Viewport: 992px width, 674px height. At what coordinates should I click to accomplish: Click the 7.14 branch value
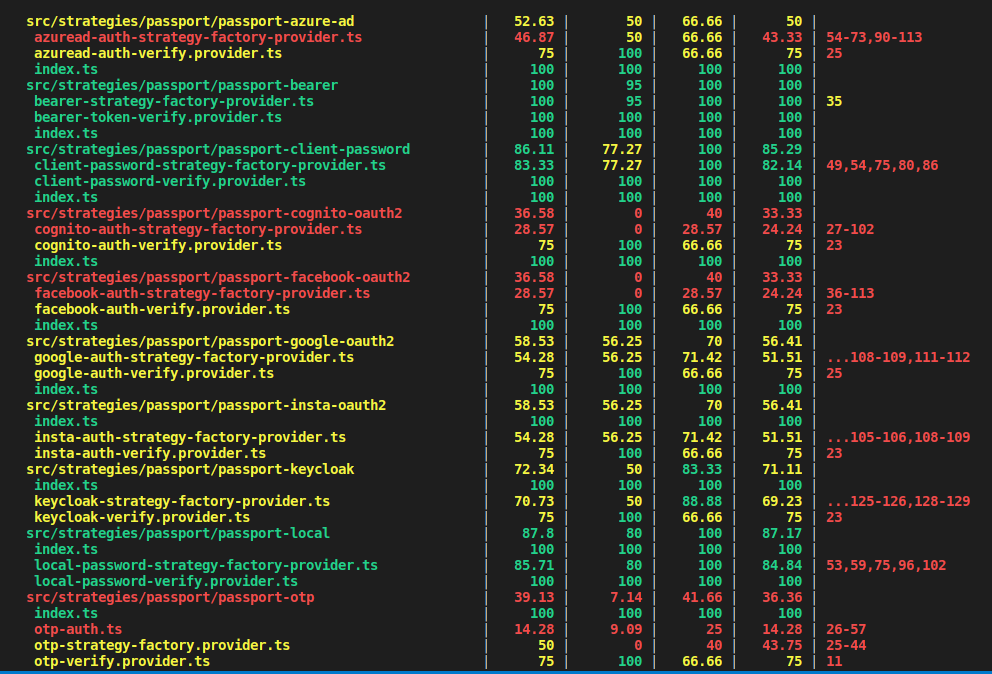point(626,597)
